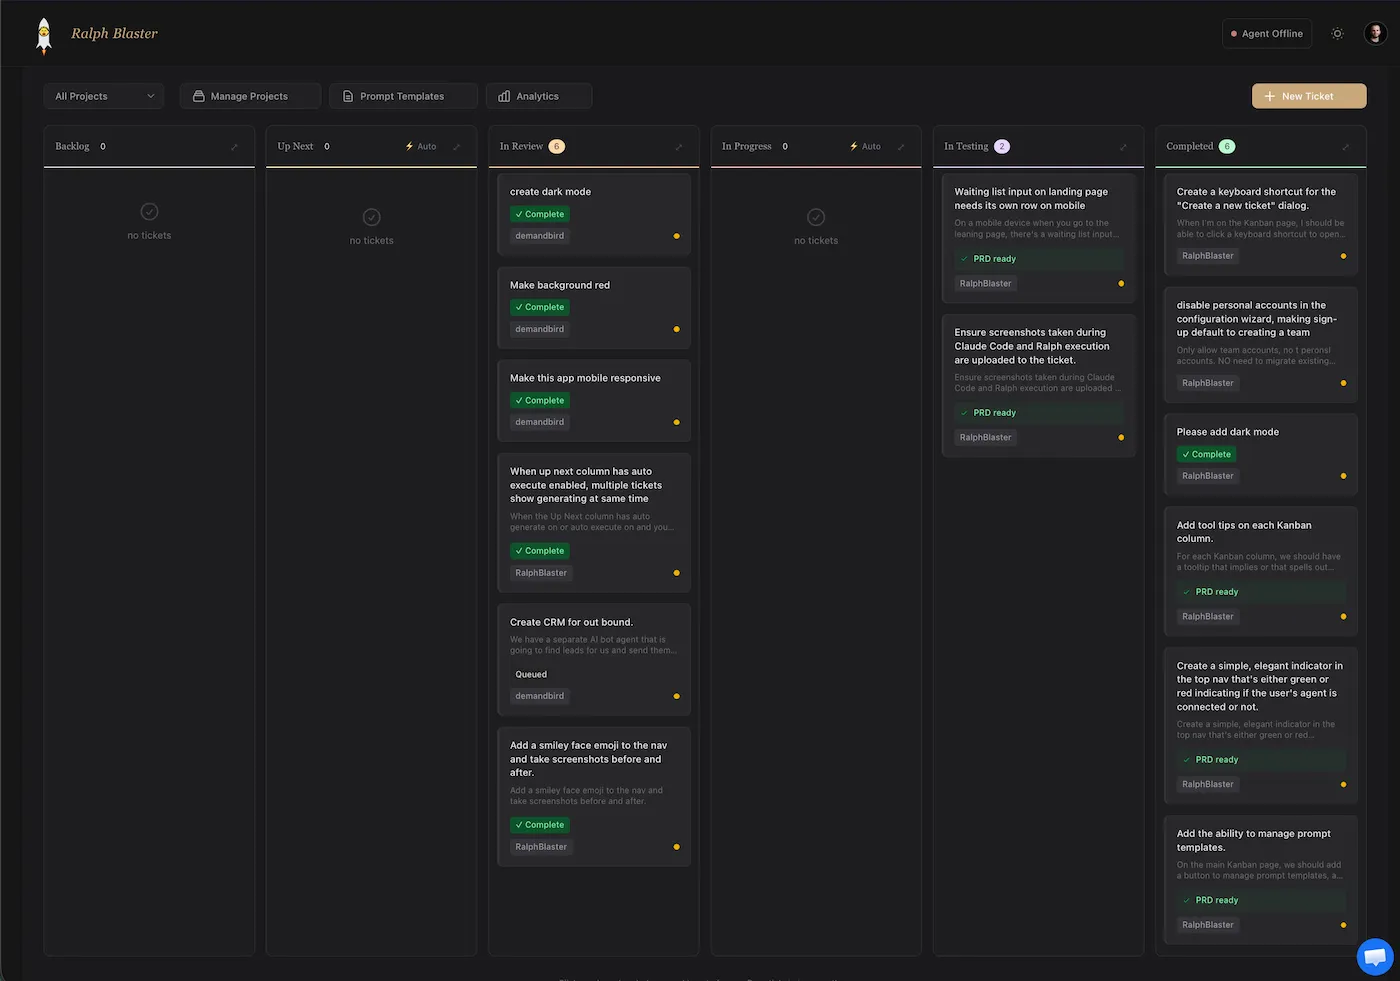Expand the Completed column fullscreen

coord(1345,145)
